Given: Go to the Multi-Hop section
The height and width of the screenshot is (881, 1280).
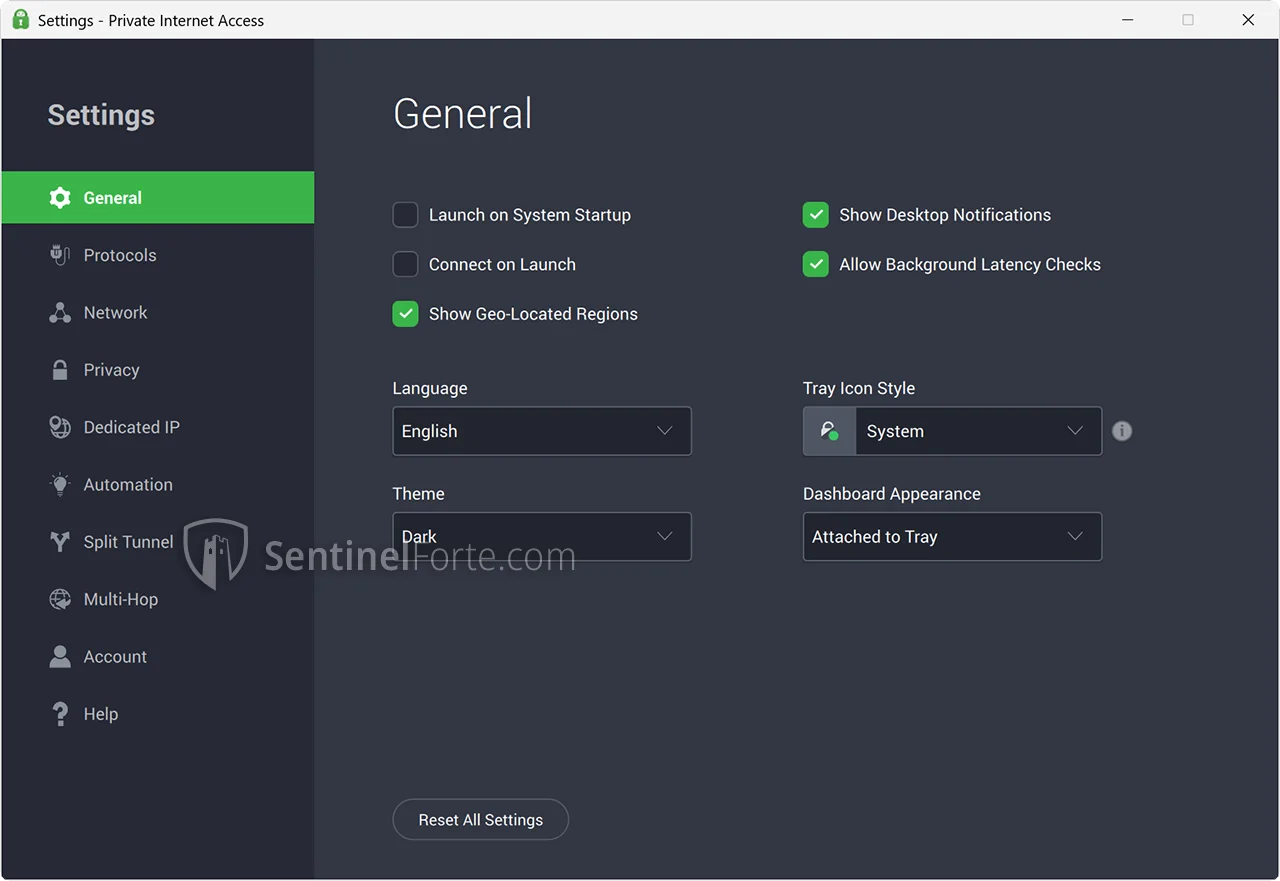Looking at the screenshot, I should click(x=158, y=599).
